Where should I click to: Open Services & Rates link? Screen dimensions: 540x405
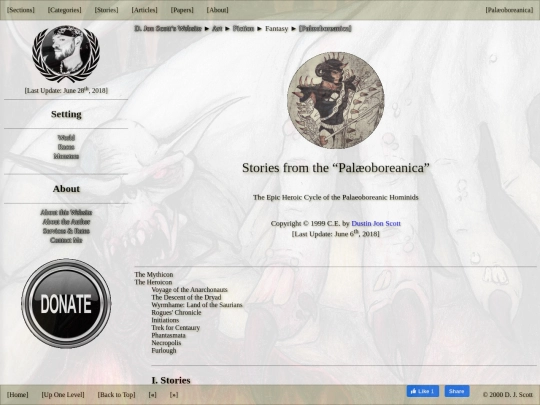[66, 231]
